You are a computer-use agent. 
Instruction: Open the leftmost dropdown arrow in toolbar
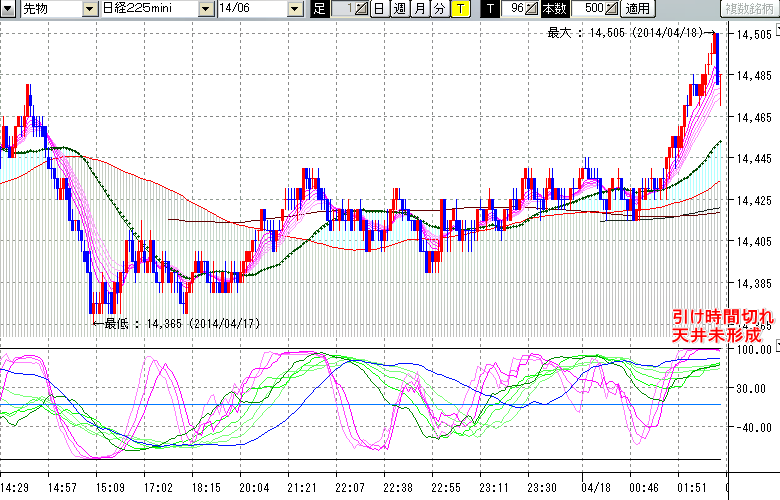click(x=6, y=9)
